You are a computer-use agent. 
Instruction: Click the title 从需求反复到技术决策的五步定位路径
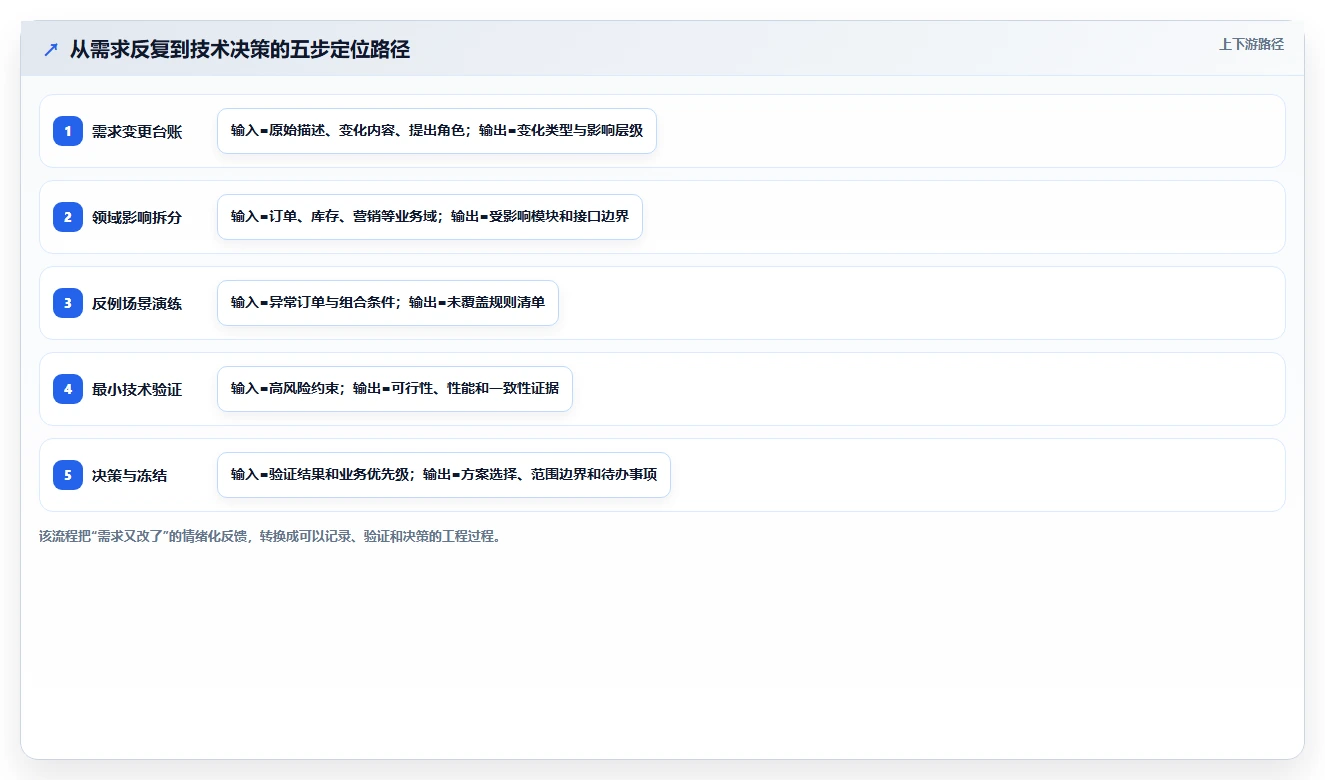[240, 50]
